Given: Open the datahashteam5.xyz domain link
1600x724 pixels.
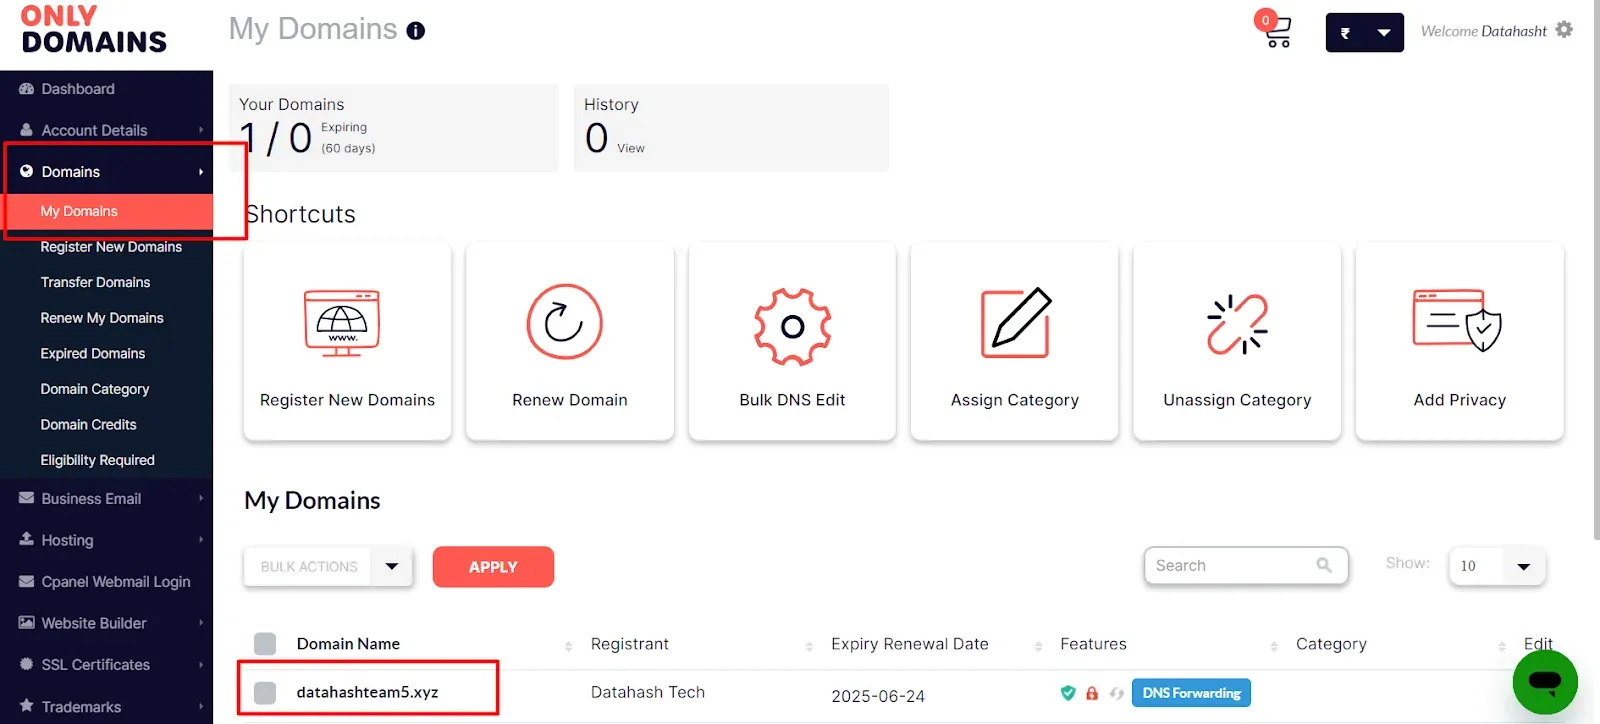Looking at the screenshot, I should (367, 692).
